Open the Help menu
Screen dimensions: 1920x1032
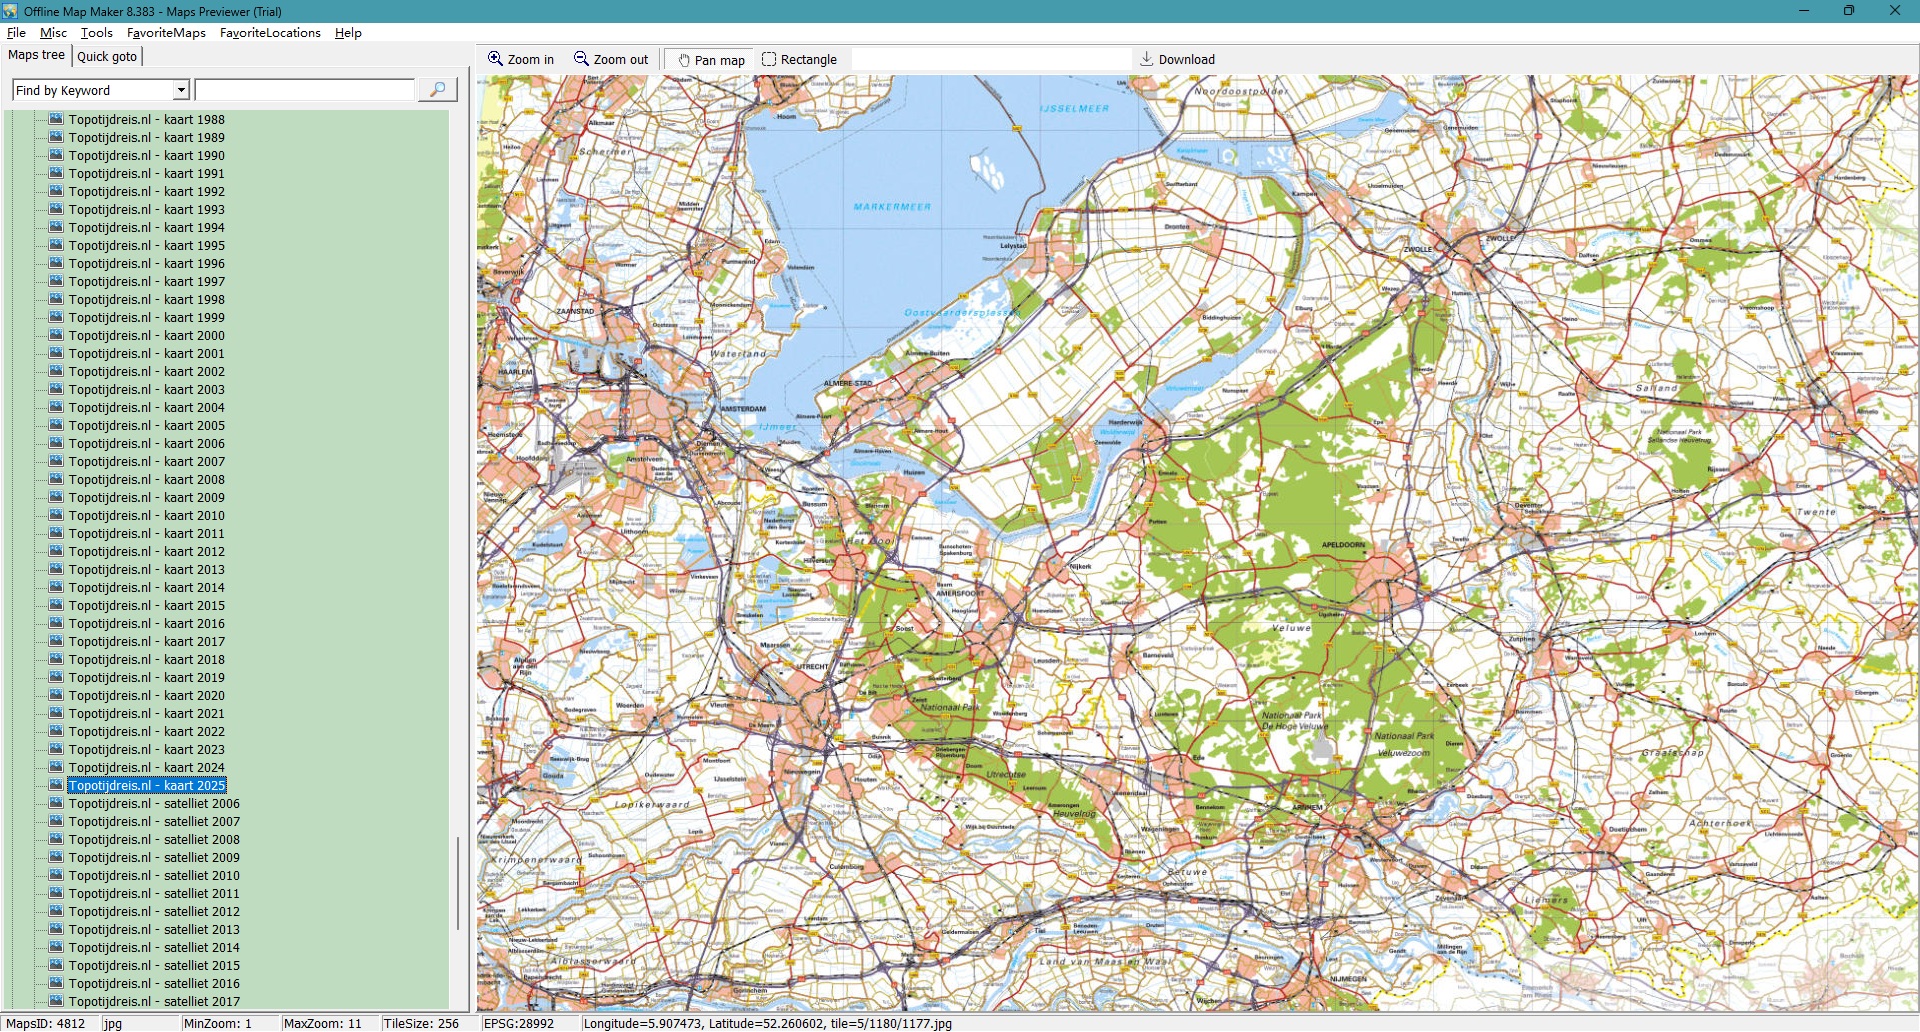348,33
